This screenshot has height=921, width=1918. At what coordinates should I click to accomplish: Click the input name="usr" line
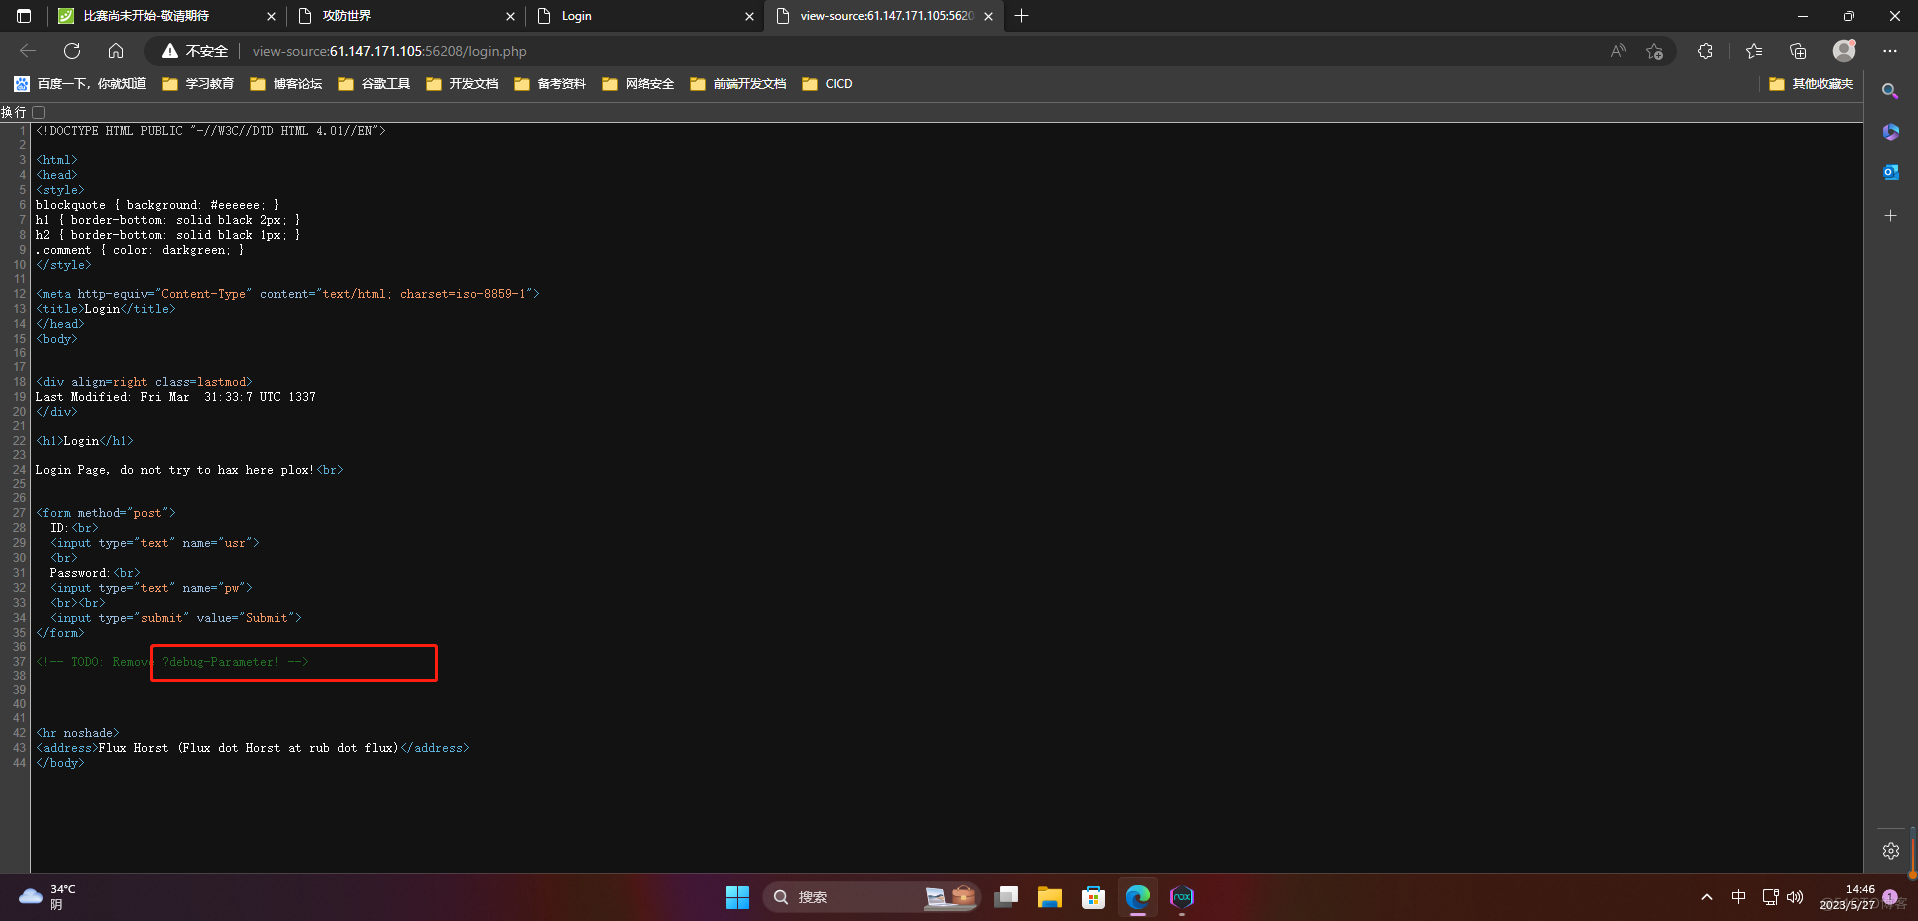click(154, 543)
